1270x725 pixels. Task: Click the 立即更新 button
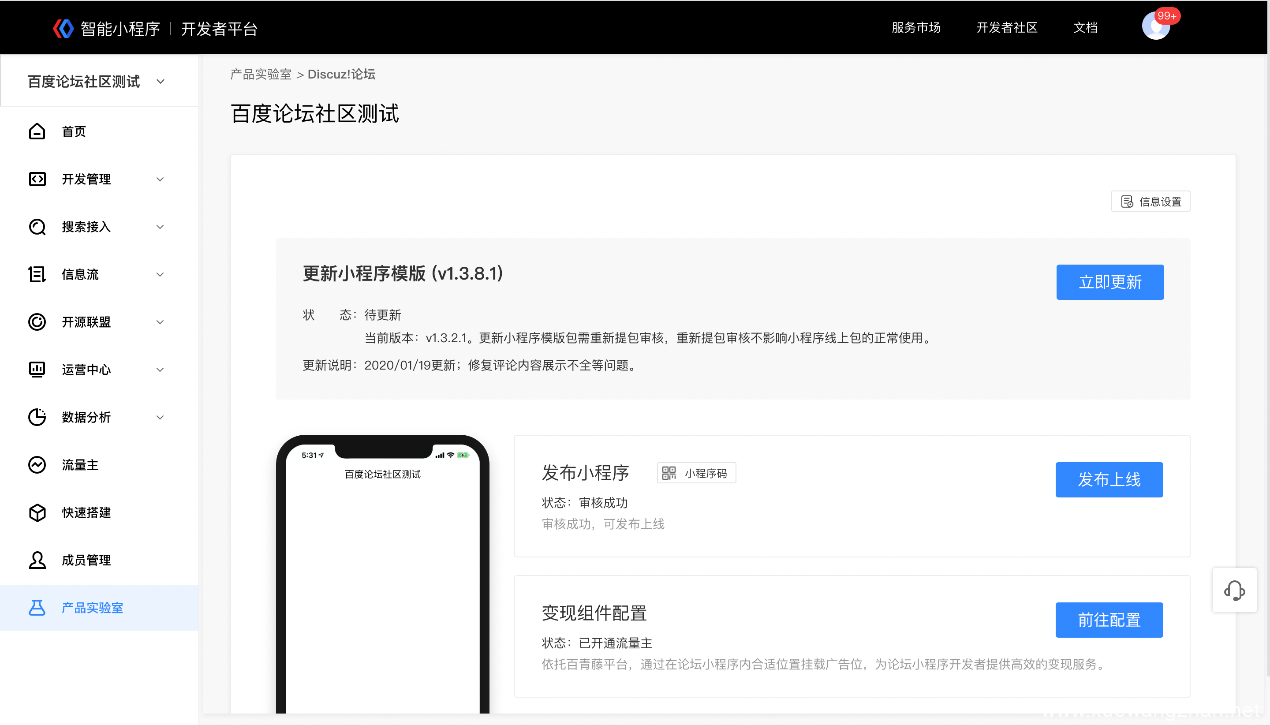pyautogui.click(x=1109, y=282)
